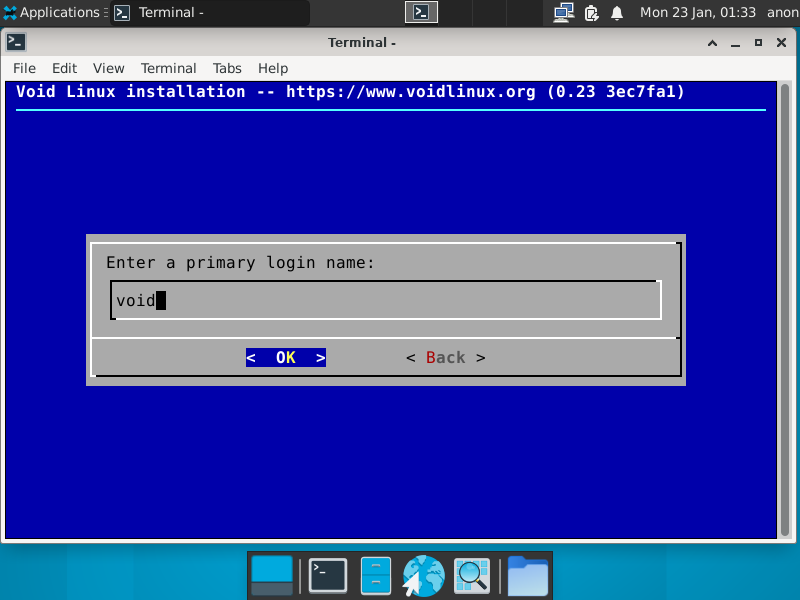Image resolution: width=800 pixels, height=600 pixels.
Task: Click the Void Linux installation header text
Action: pyautogui.click(x=350, y=92)
